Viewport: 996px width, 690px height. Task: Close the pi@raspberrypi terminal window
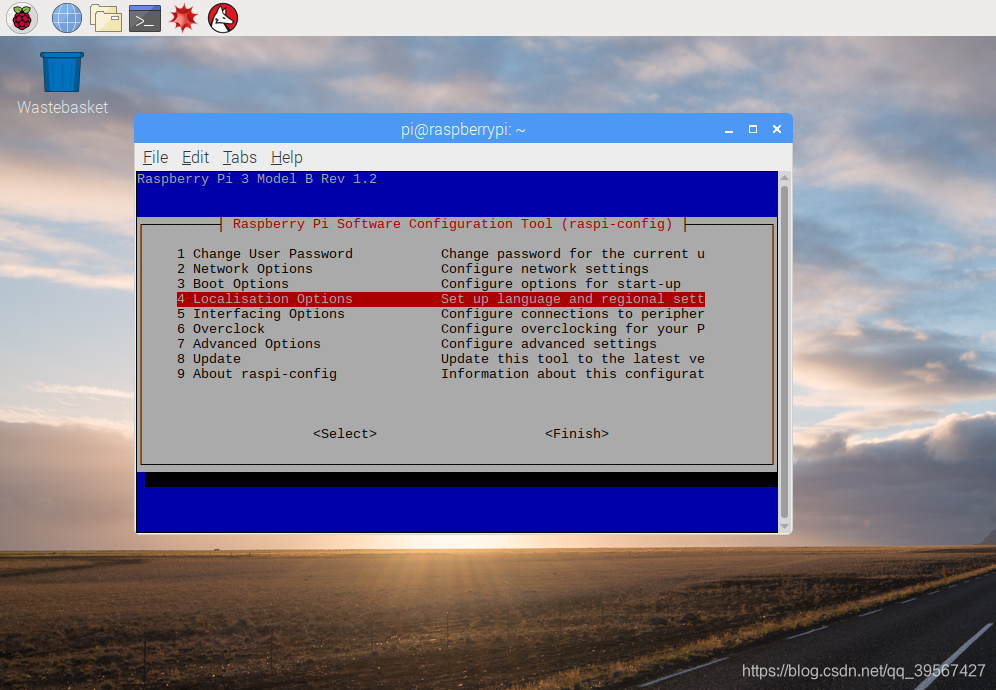pos(777,130)
